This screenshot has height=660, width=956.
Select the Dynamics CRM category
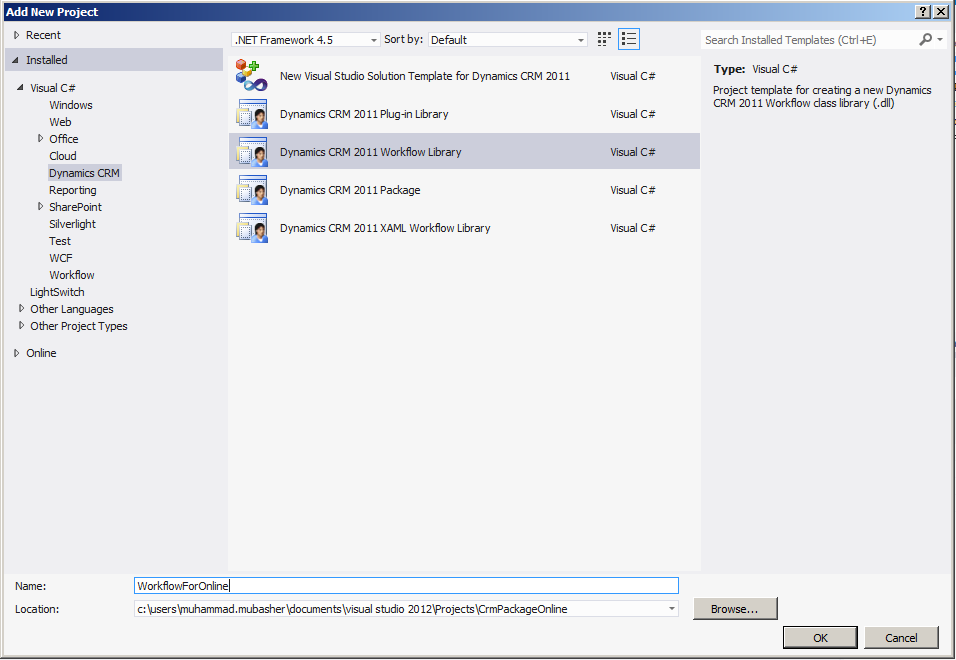pos(84,173)
